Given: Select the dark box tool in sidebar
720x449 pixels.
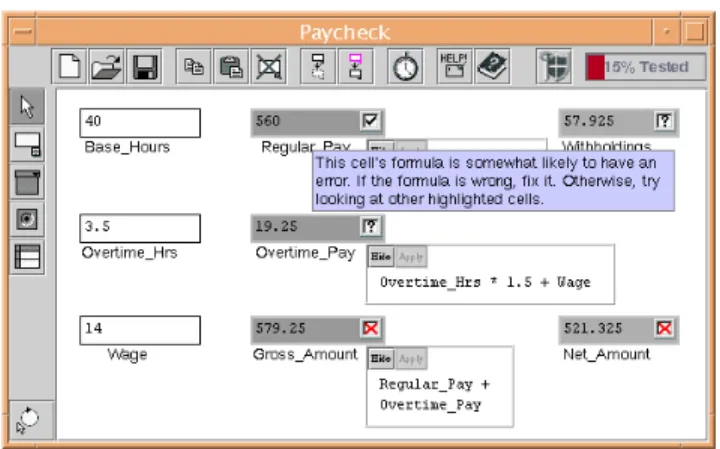Looking at the screenshot, I should [x=27, y=182].
